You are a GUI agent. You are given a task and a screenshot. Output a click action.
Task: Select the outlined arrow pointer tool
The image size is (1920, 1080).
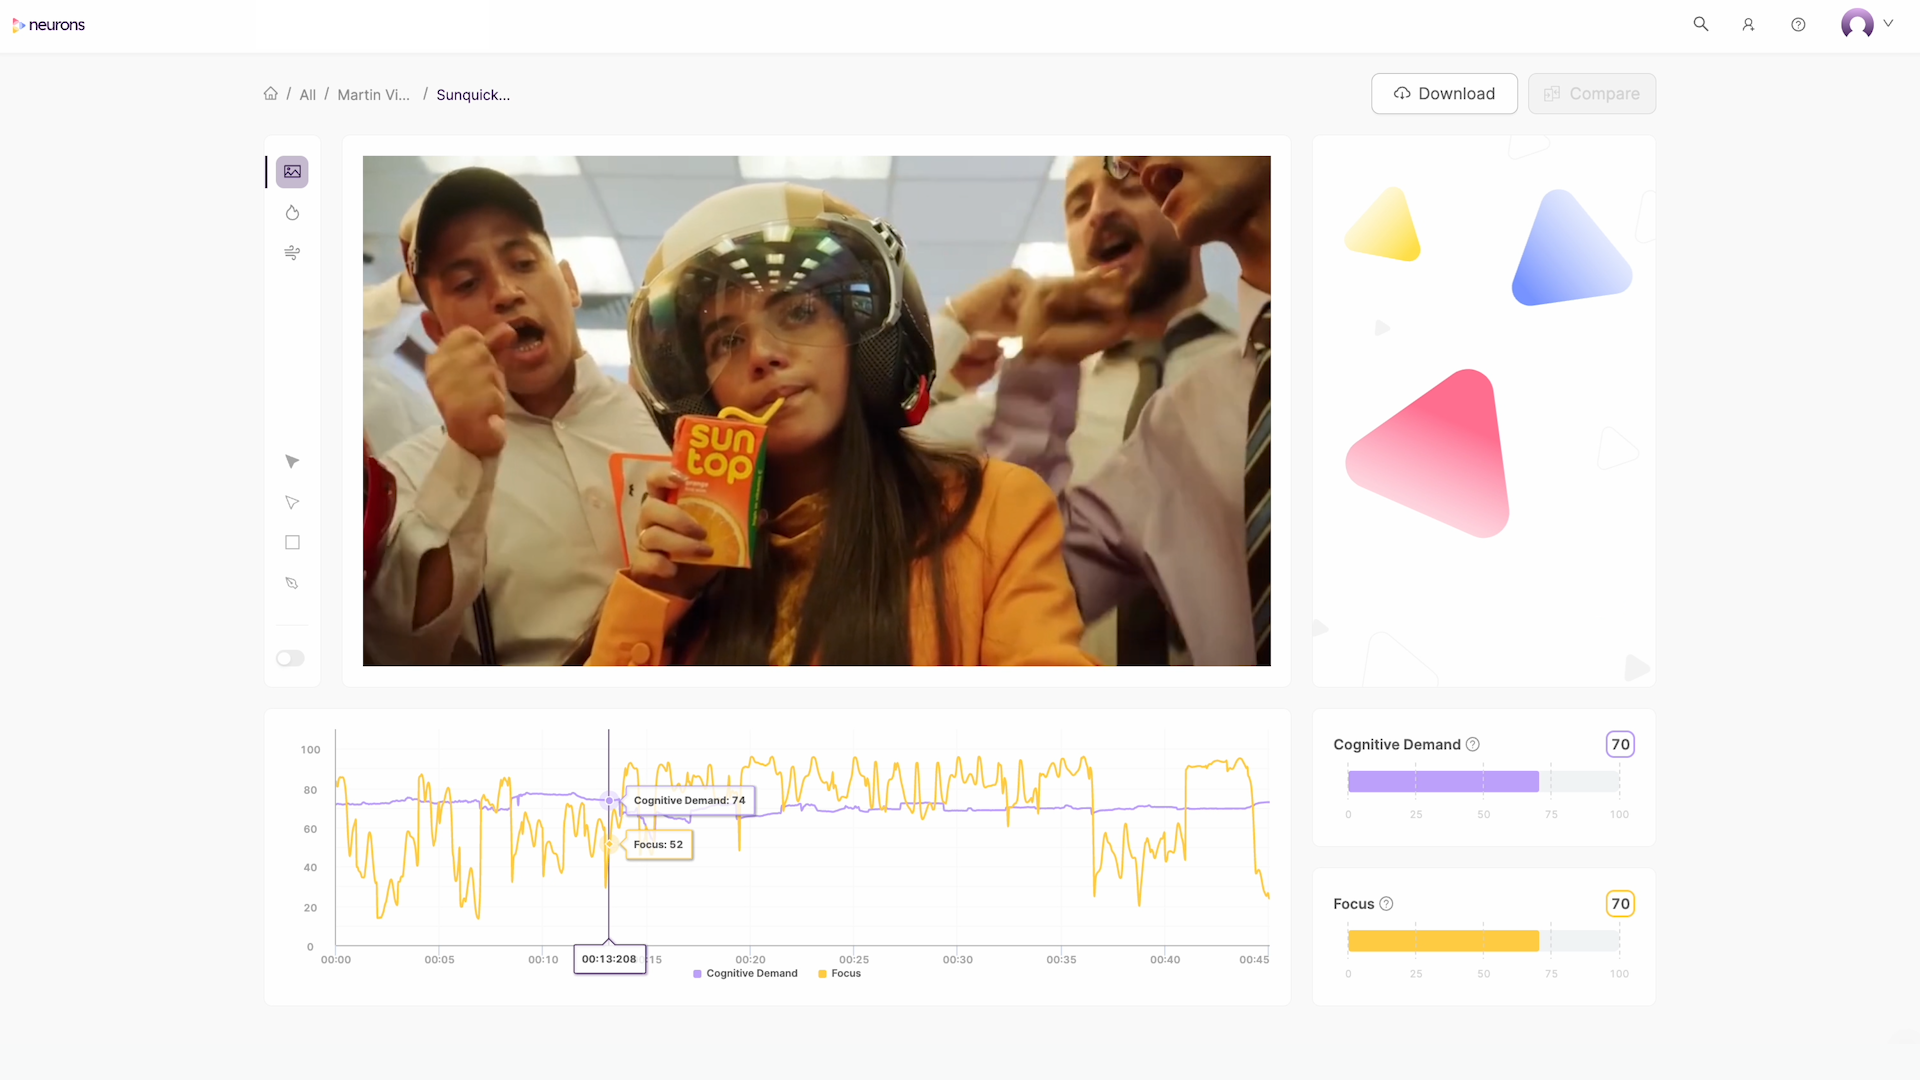click(292, 502)
